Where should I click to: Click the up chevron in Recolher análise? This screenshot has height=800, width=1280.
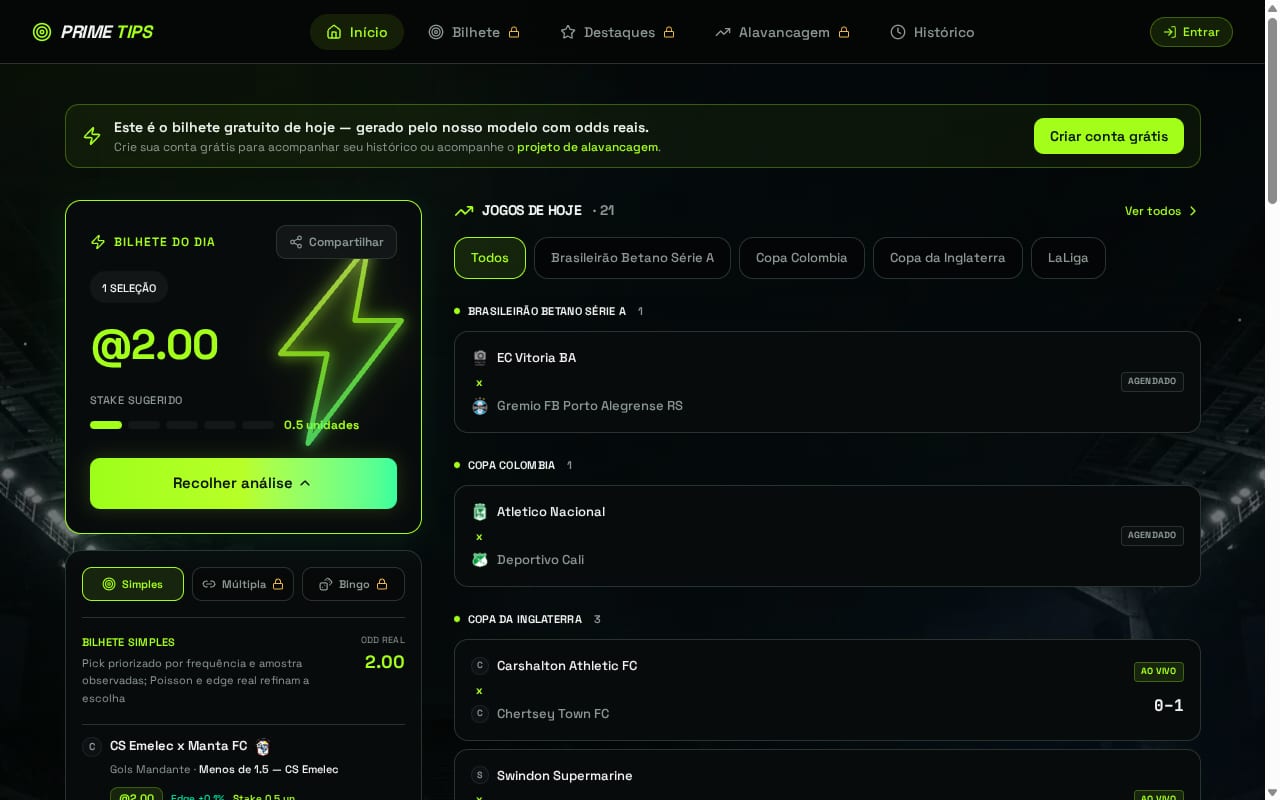(x=305, y=483)
